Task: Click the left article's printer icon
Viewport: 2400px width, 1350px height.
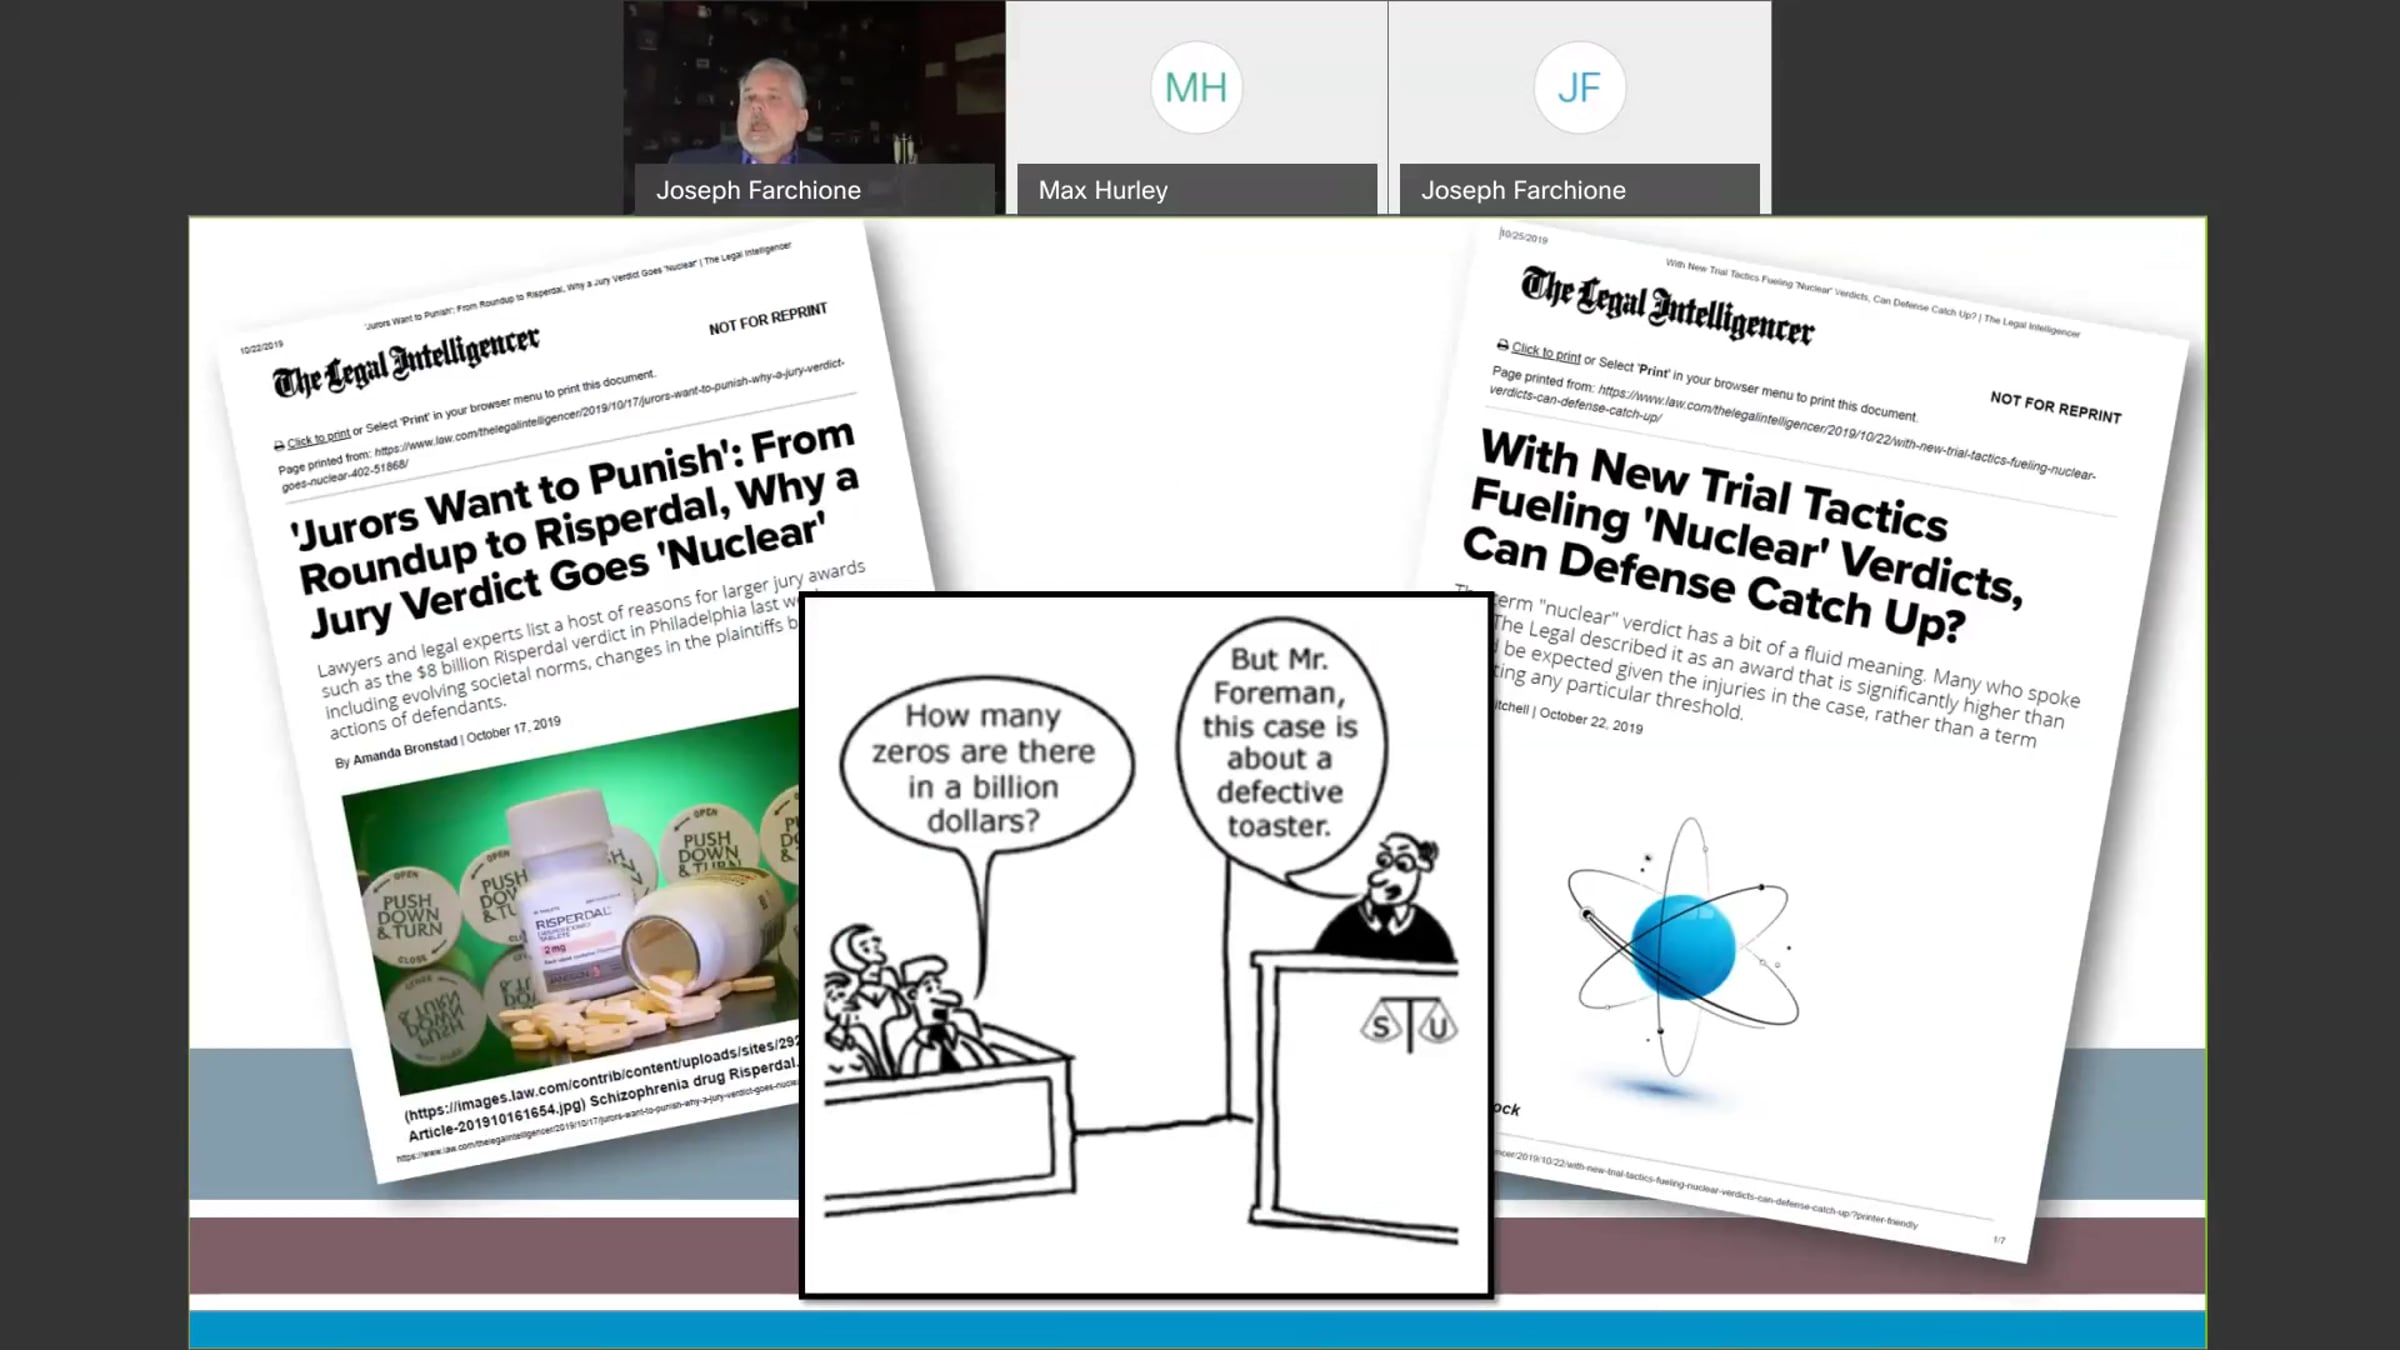Action: tap(279, 446)
